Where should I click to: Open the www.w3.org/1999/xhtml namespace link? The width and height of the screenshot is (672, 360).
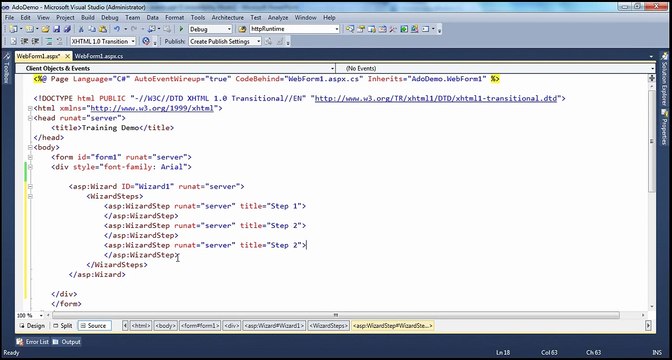coord(152,108)
